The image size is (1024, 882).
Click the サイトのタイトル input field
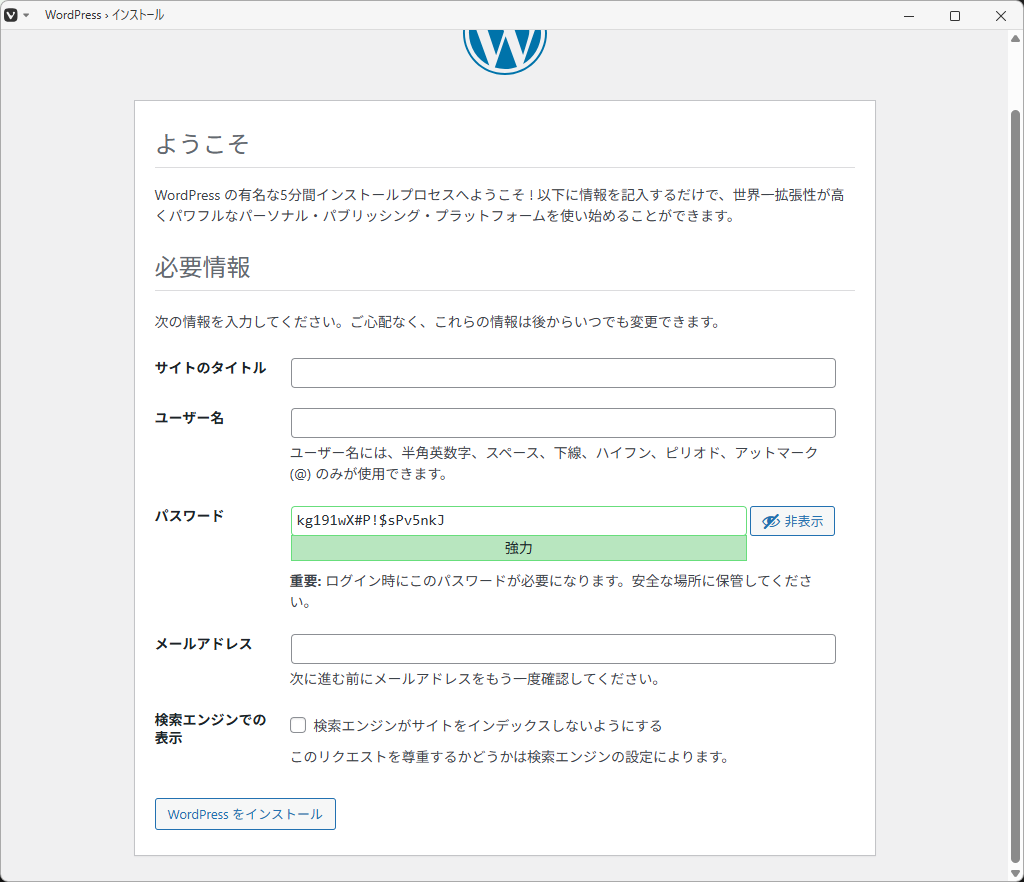coord(563,373)
